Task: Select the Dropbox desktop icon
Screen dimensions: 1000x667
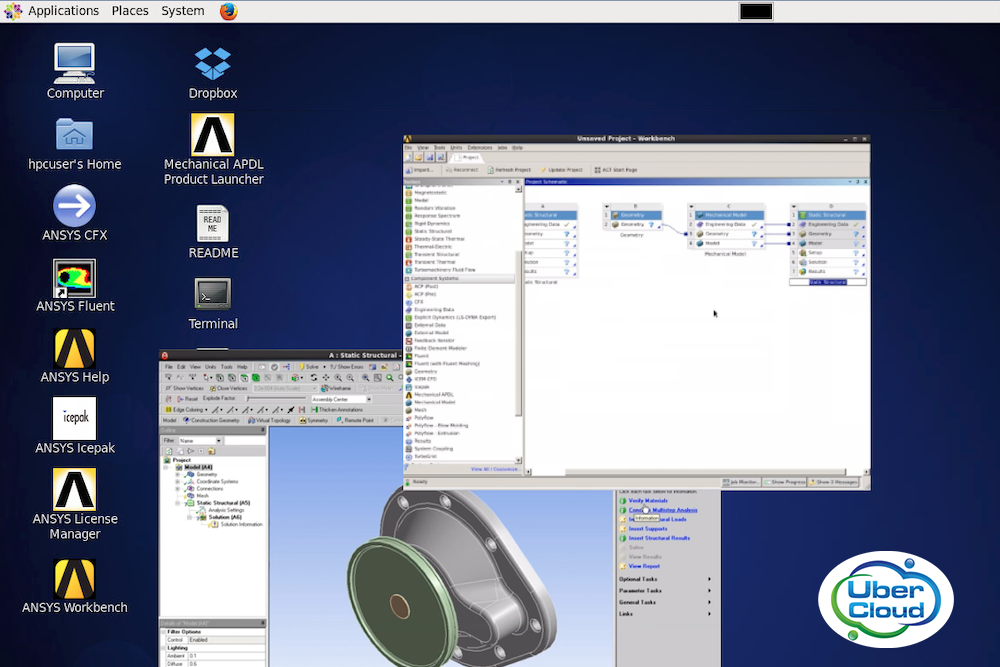Action: point(213,64)
